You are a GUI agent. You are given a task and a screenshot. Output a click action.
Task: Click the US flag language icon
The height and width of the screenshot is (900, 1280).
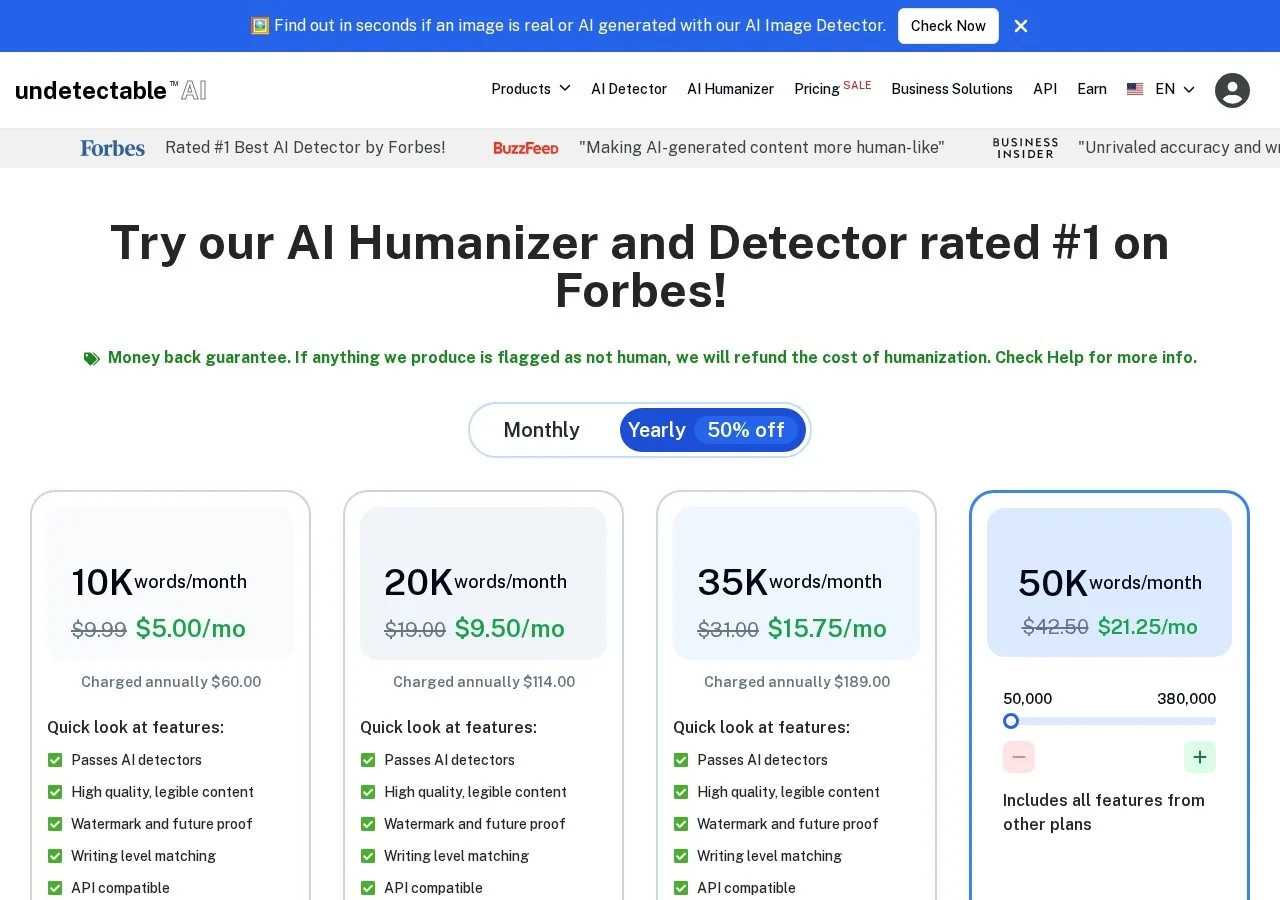tap(1135, 89)
